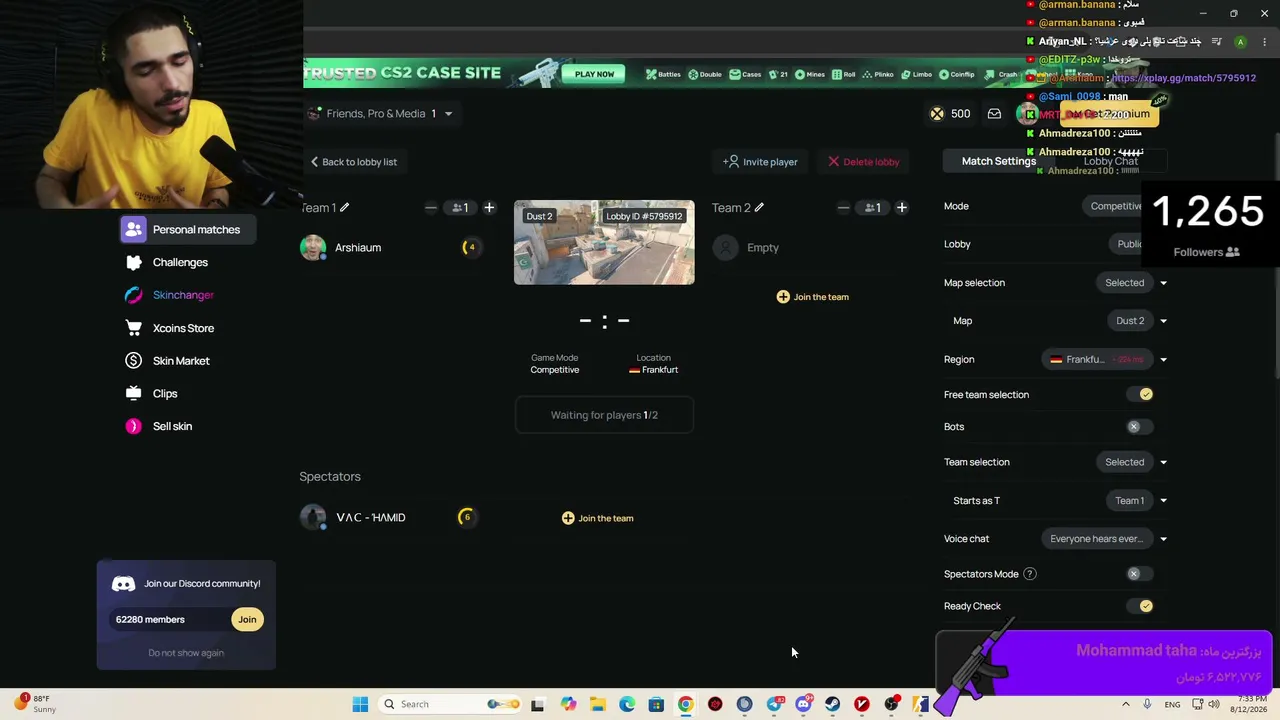Toggle Free team selection switch off

point(1140,395)
